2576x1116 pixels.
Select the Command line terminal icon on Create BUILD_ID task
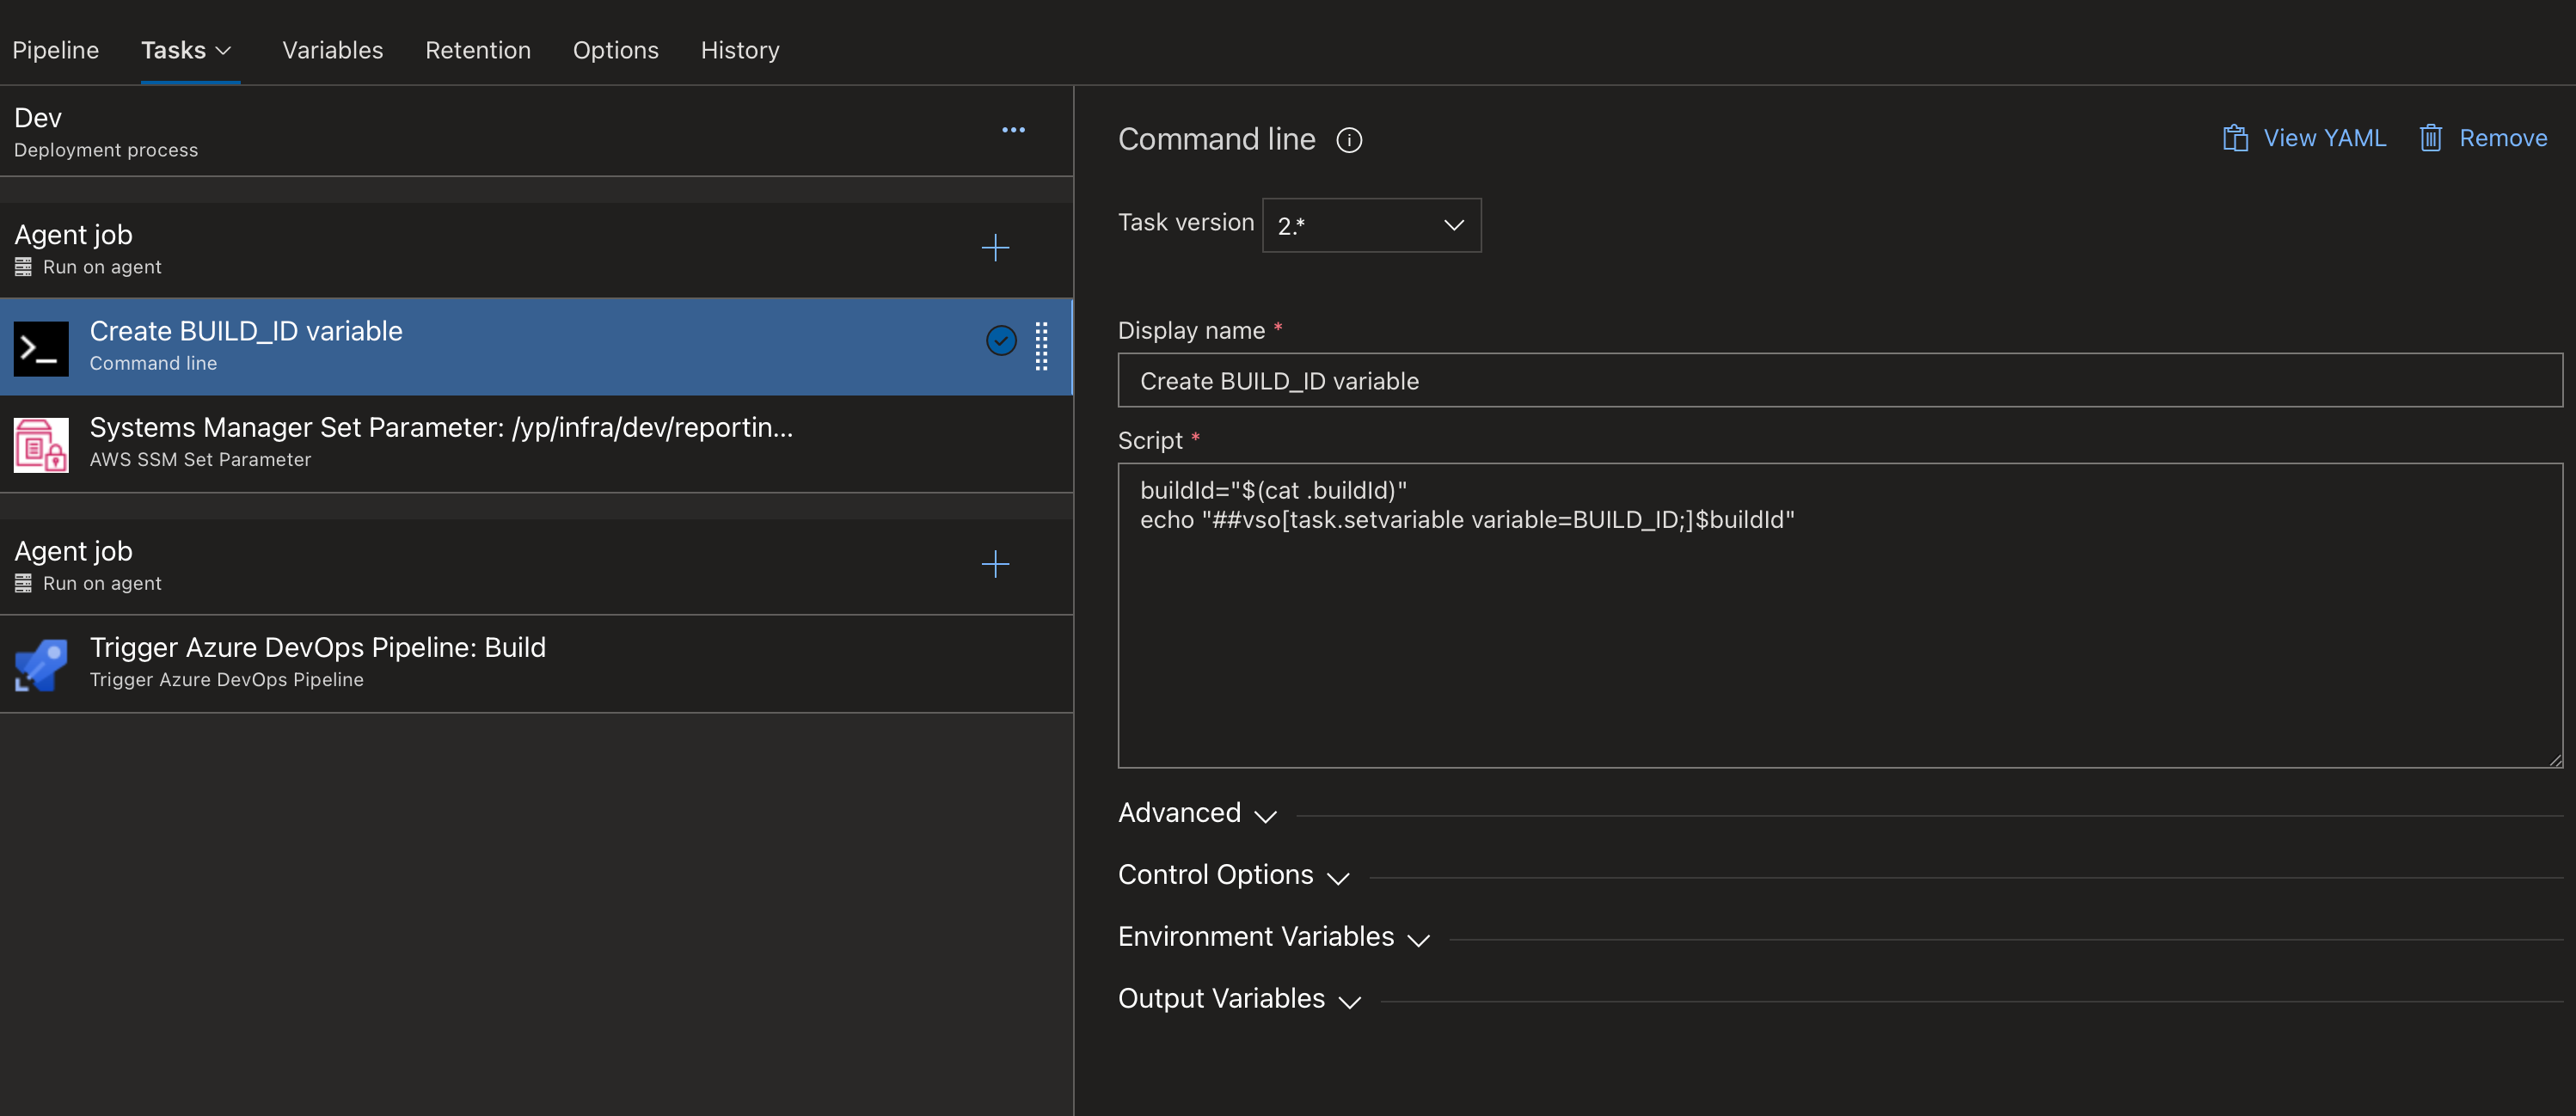pyautogui.click(x=40, y=347)
